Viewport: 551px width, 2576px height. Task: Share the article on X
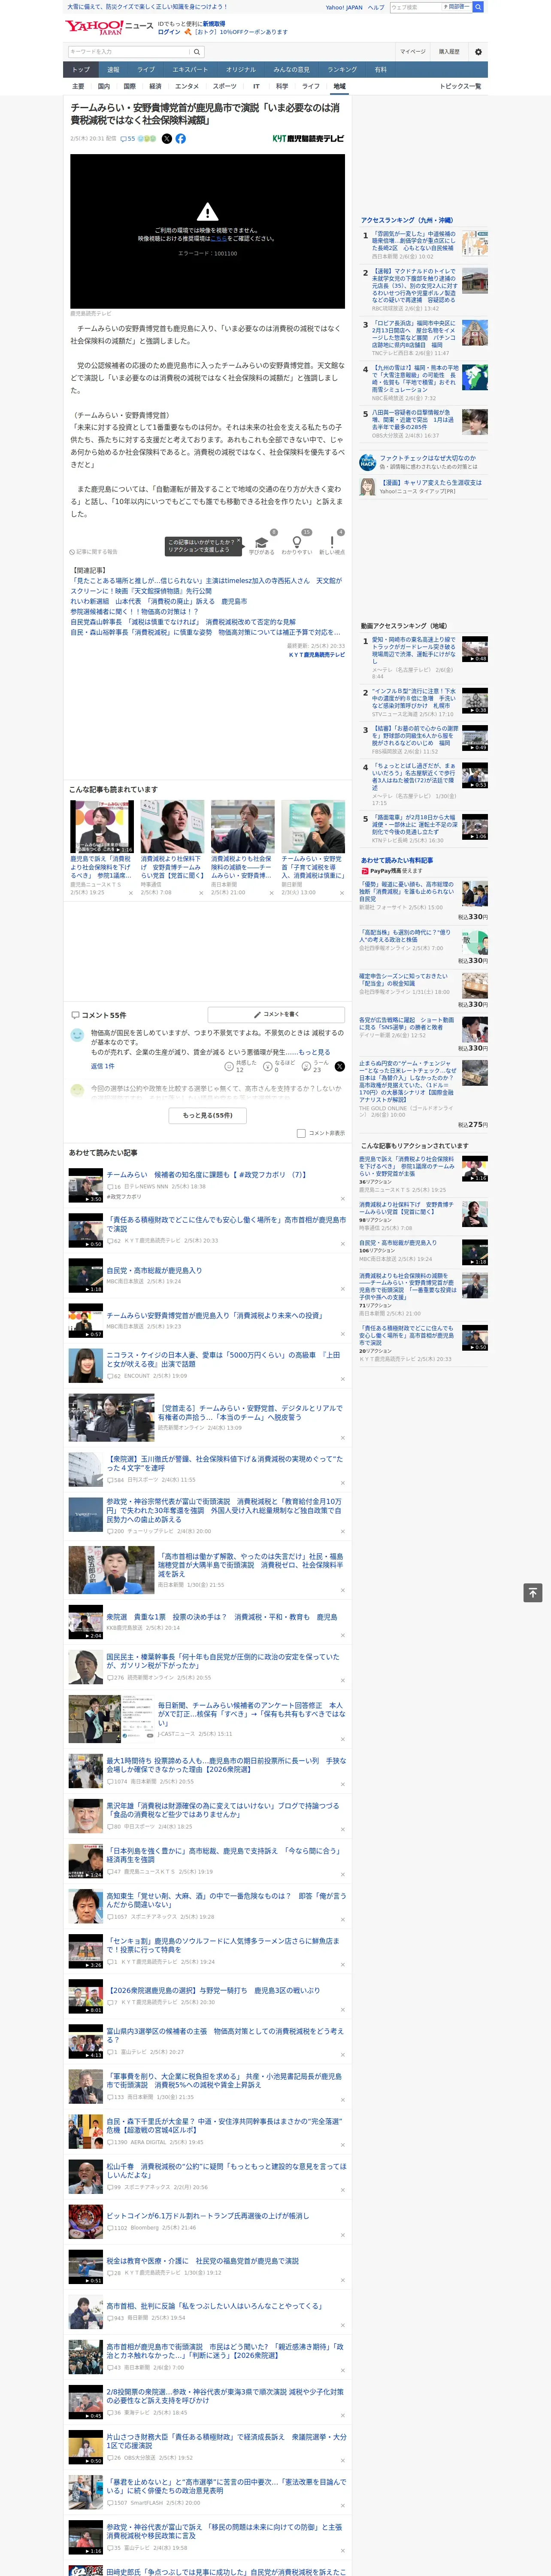coord(167,139)
